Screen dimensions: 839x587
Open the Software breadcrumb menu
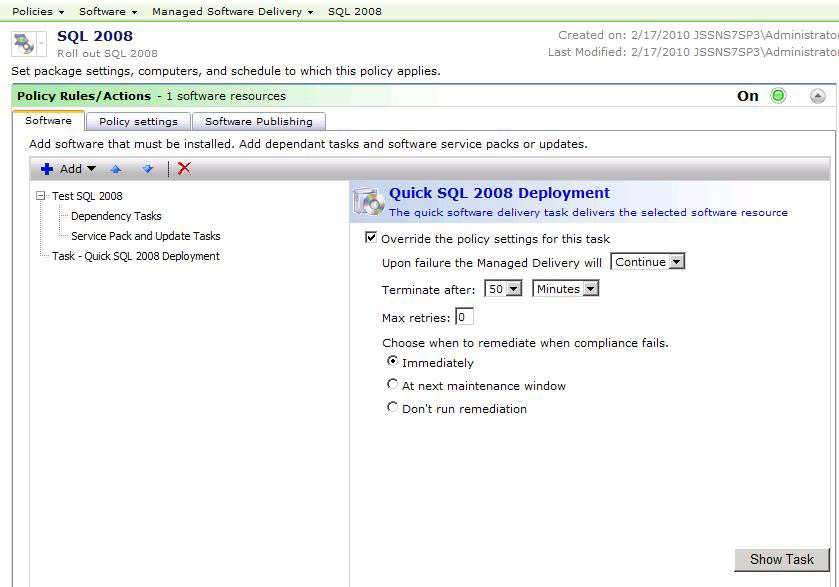click(x=108, y=11)
